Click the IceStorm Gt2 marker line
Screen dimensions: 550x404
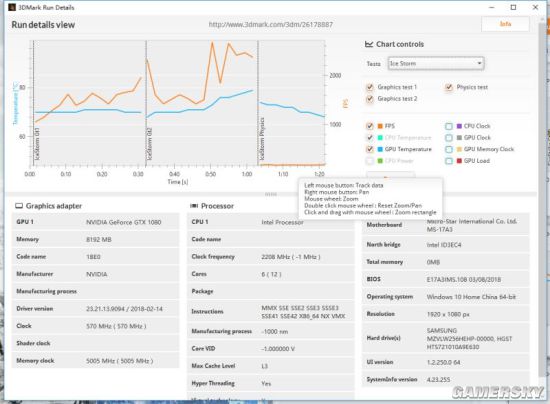click(146, 102)
